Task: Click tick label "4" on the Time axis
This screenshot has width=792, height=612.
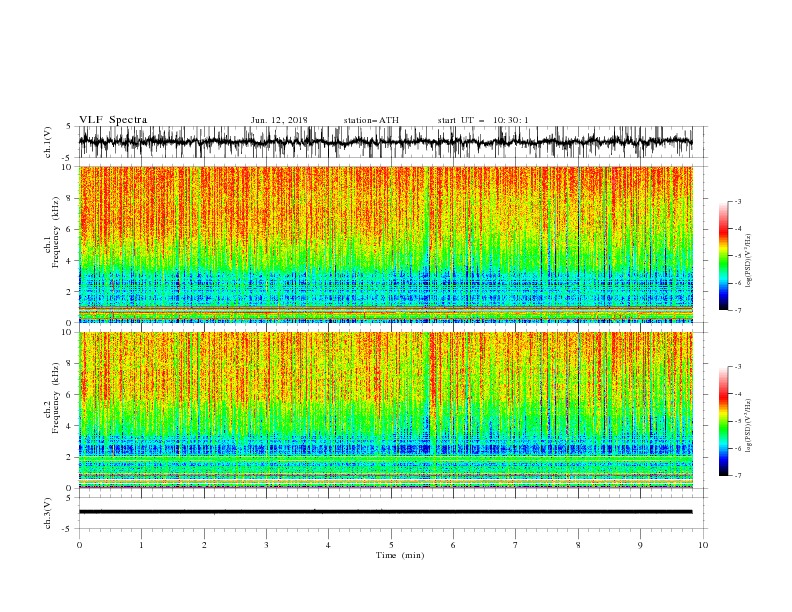Action: [x=328, y=545]
